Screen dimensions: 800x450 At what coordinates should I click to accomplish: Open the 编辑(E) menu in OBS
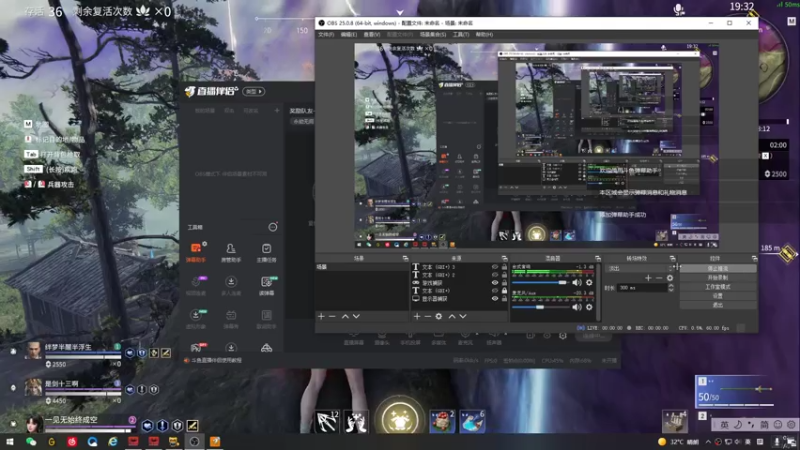(x=348, y=35)
